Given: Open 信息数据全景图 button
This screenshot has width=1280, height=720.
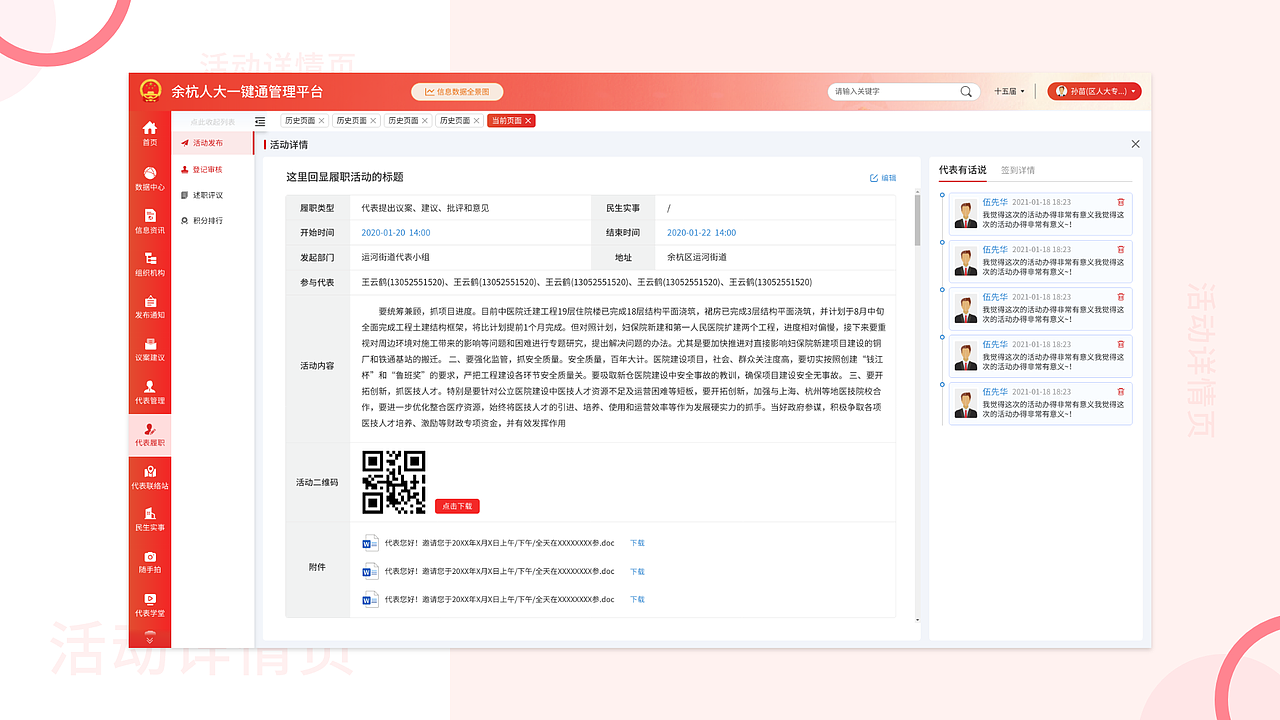Looking at the screenshot, I should tap(457, 91).
